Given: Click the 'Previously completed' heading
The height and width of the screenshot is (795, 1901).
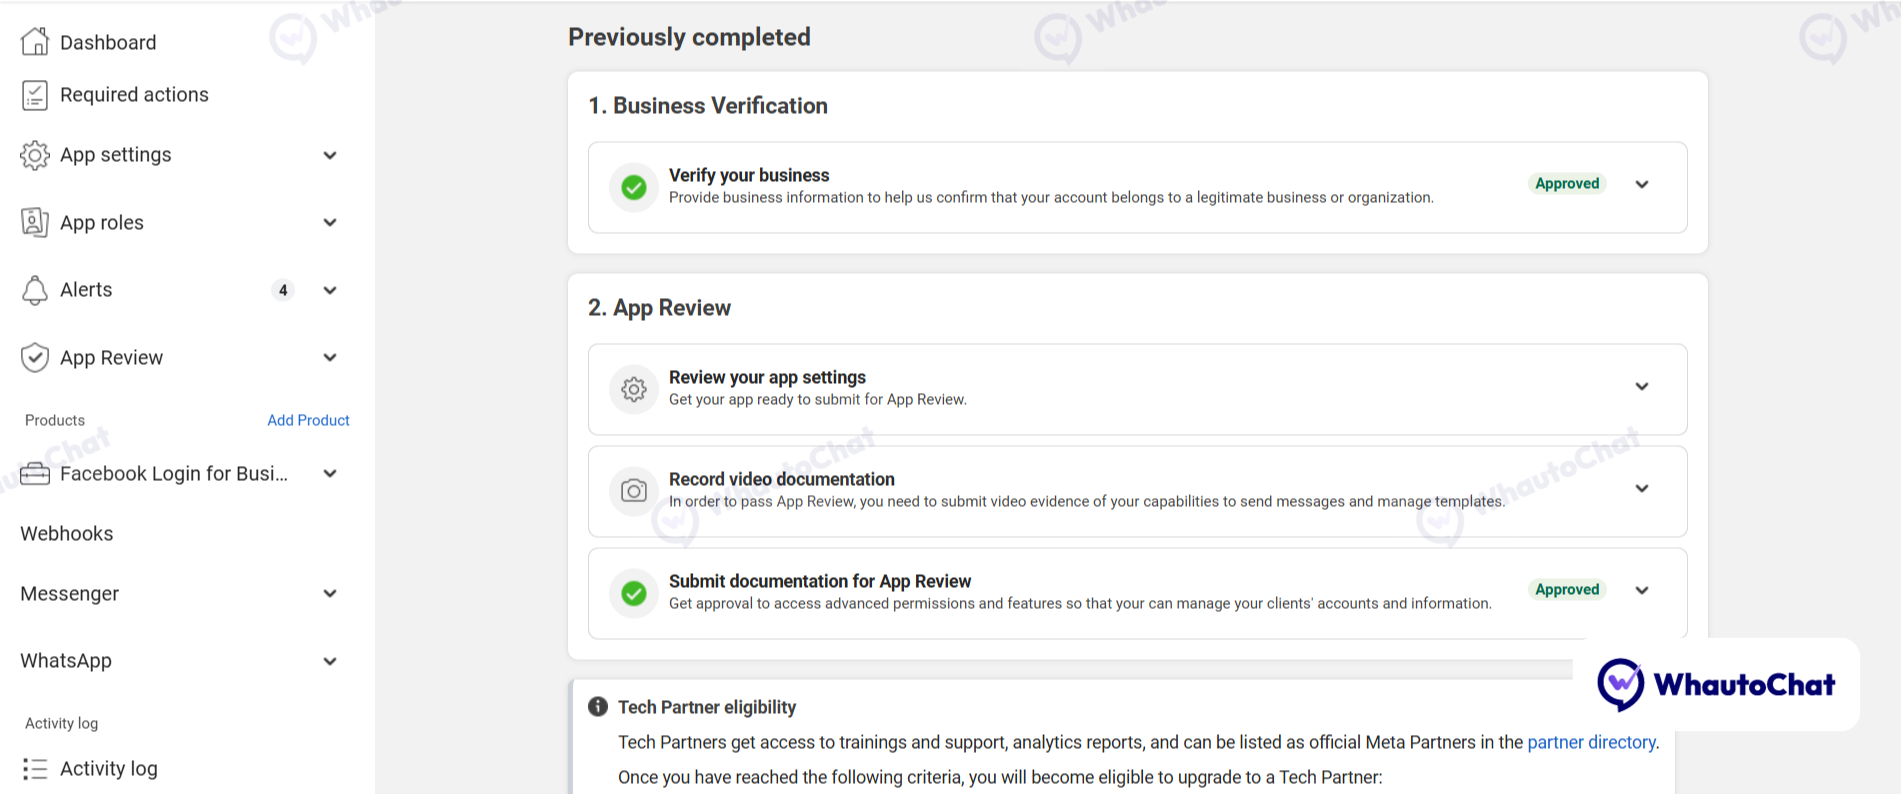Looking at the screenshot, I should 689,37.
